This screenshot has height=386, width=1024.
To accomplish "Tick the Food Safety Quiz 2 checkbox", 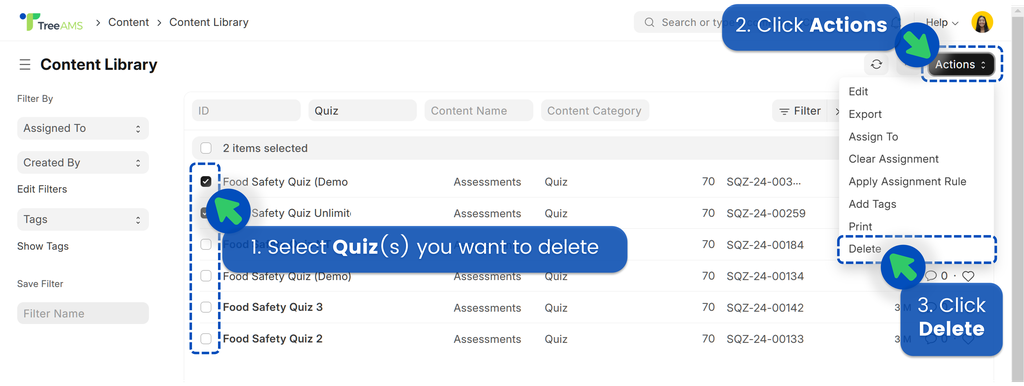I will click(206, 338).
